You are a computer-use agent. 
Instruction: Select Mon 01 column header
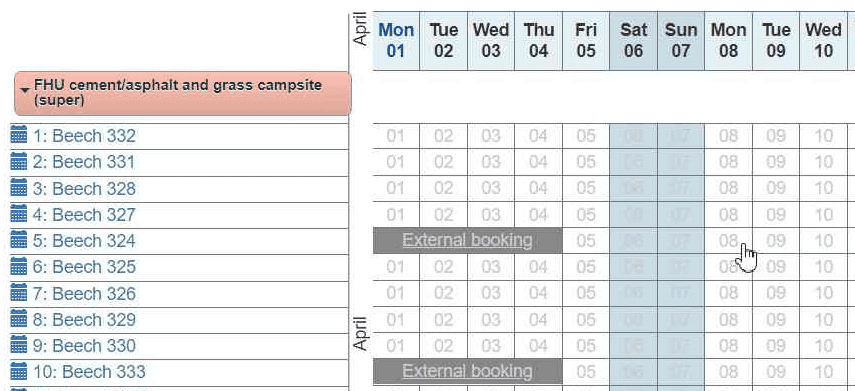396,41
